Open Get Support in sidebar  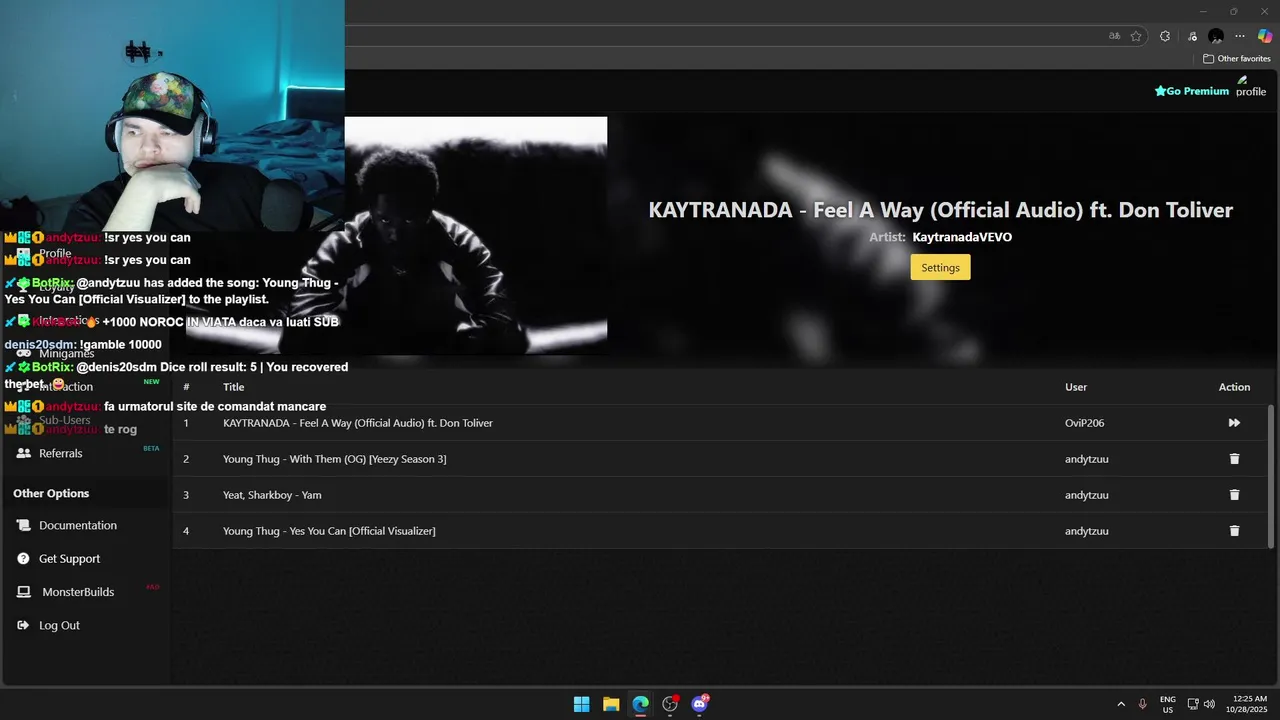point(69,559)
